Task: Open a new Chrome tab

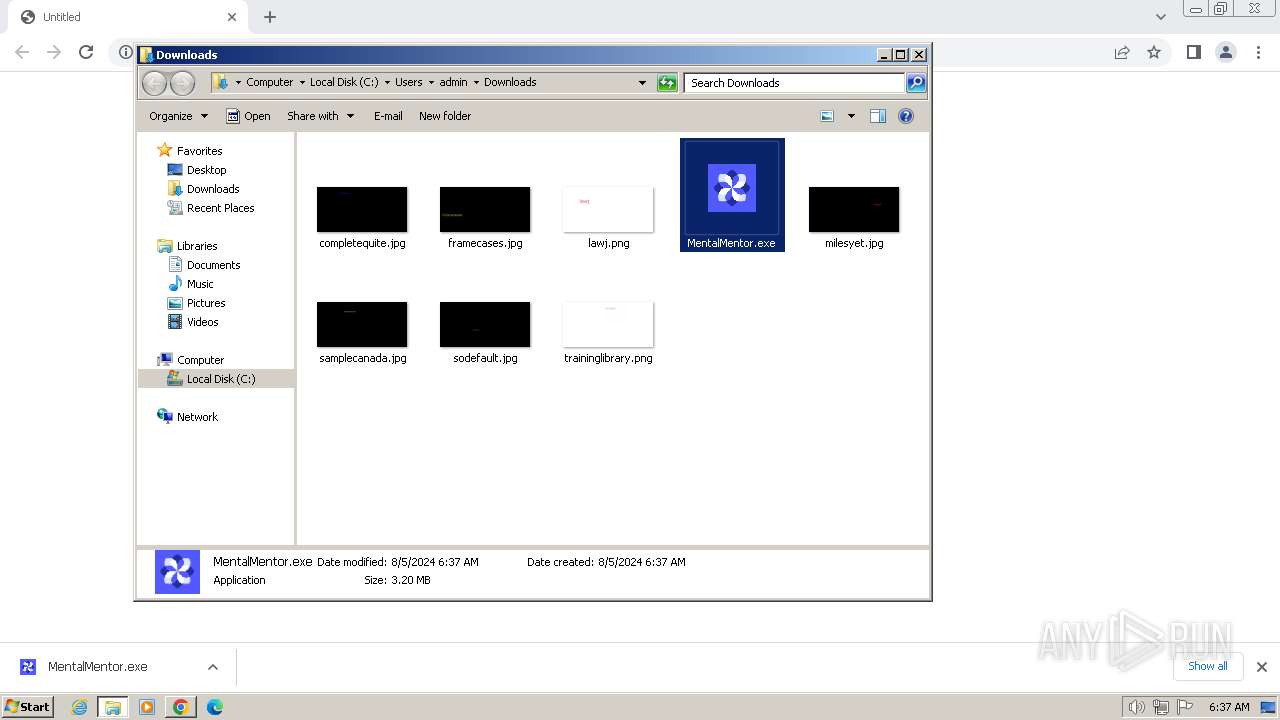Action: pyautogui.click(x=270, y=17)
